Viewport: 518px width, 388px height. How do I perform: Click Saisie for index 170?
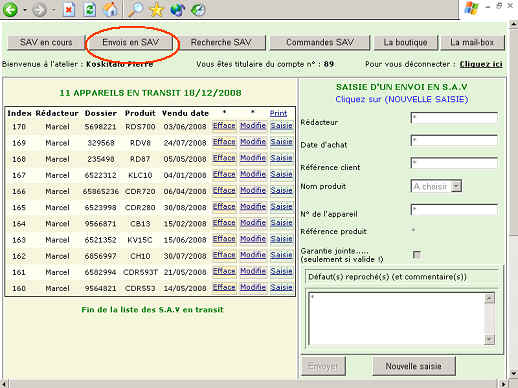(281, 126)
